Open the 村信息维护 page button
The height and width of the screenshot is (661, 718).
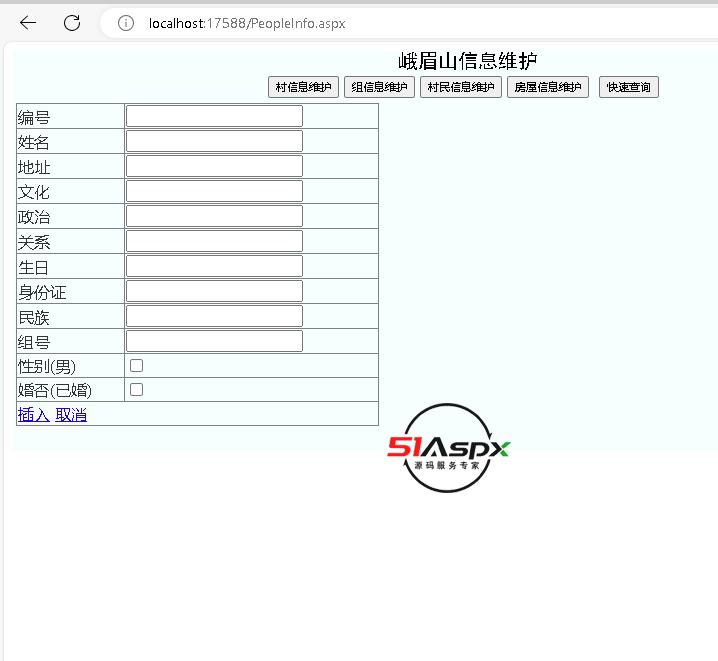coord(303,87)
